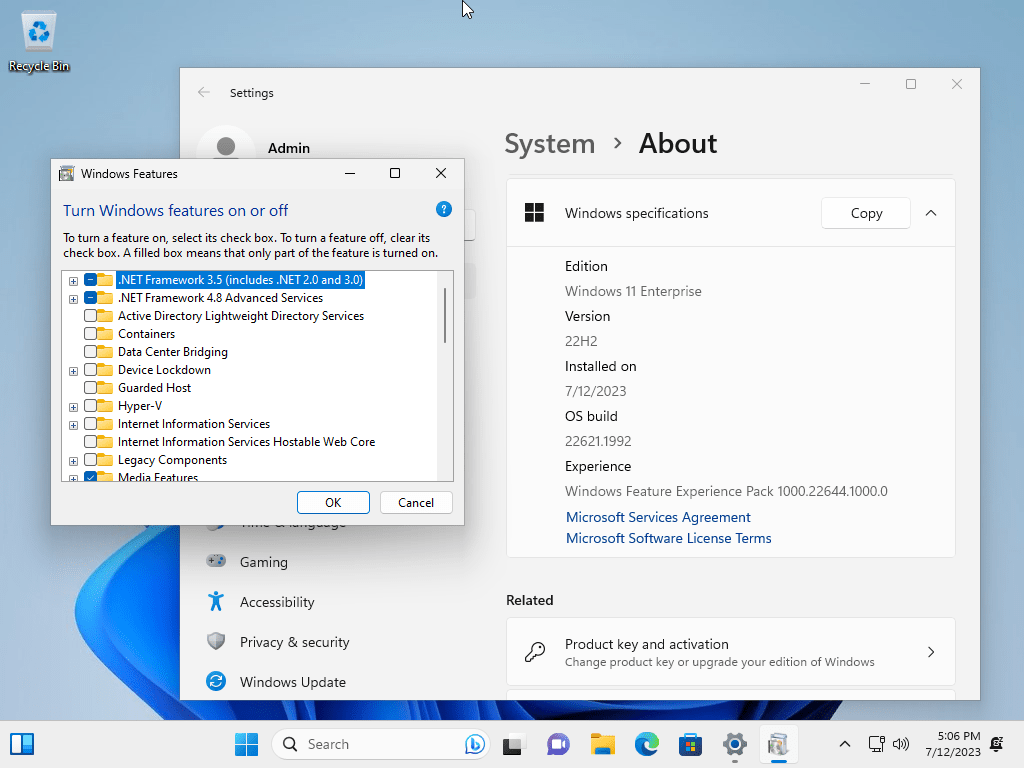Image resolution: width=1024 pixels, height=768 pixels.
Task: Enable the Legacy Components checkbox
Action: click(90, 460)
